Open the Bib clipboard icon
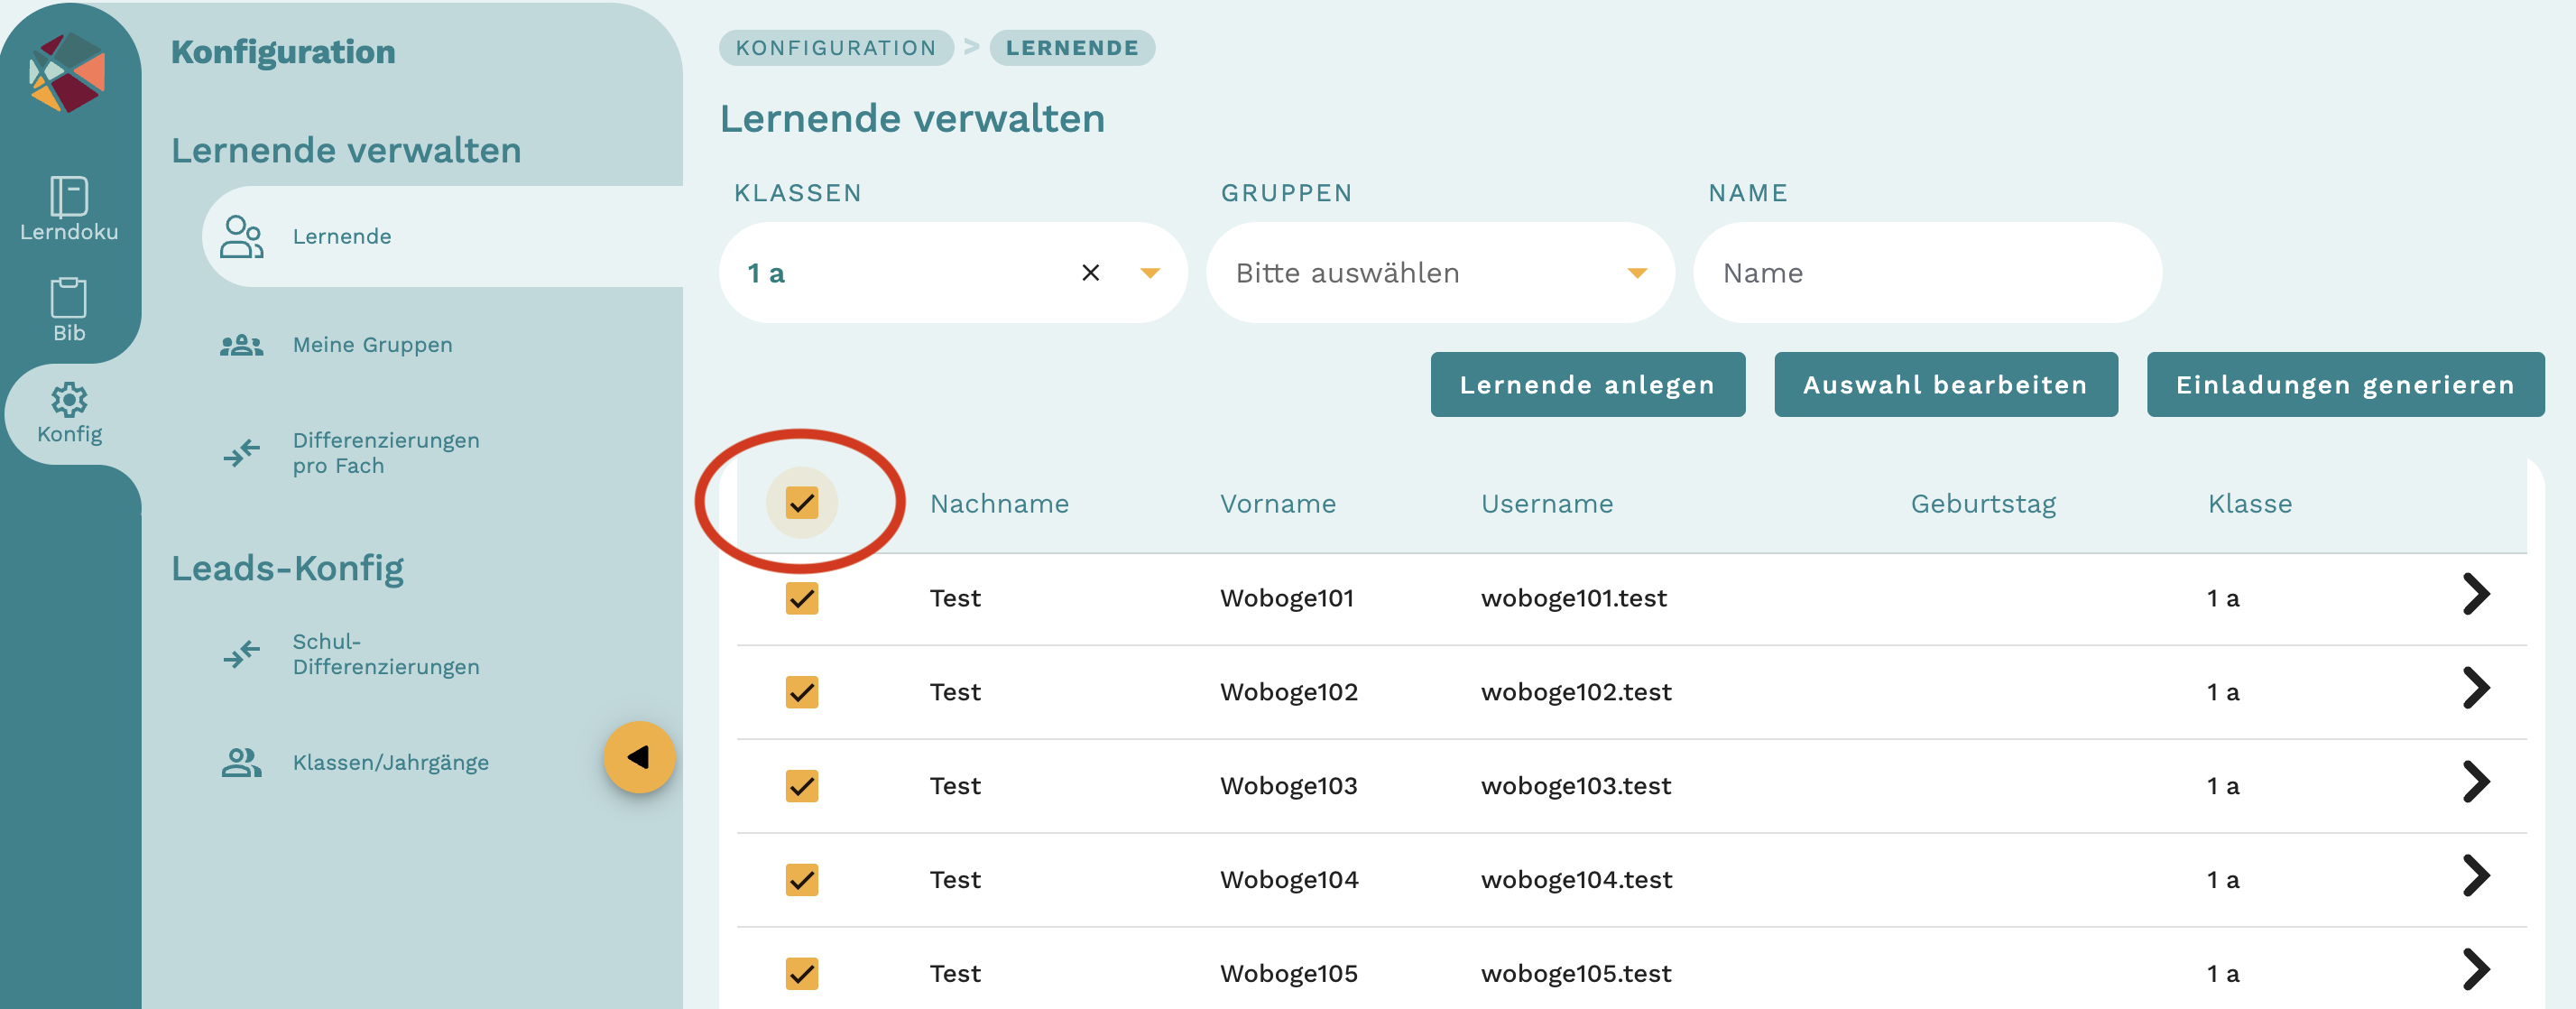This screenshot has height=1009, width=2576. click(x=69, y=309)
